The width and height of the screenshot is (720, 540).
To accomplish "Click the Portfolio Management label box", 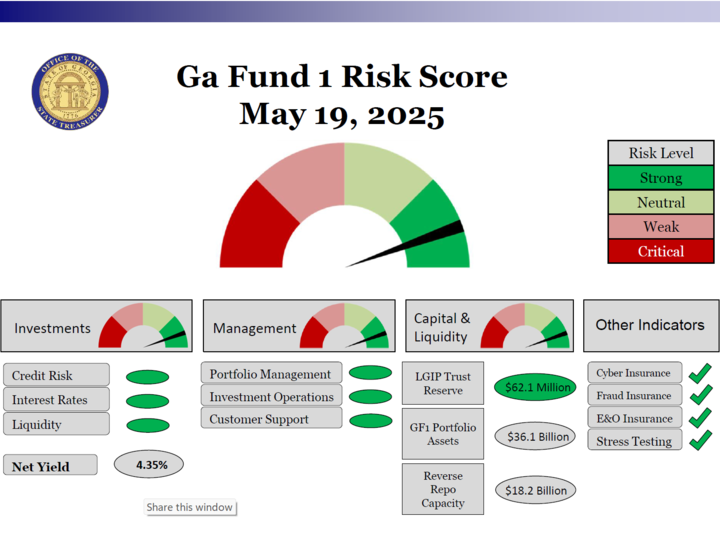I will 271,374.
